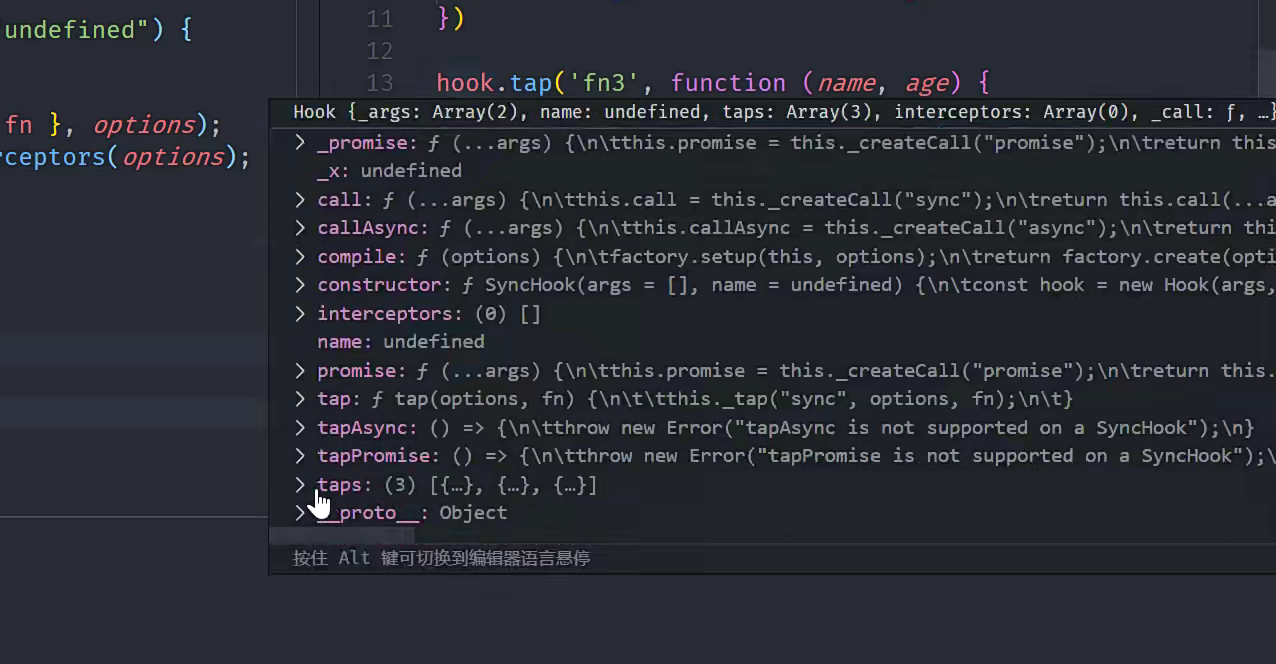Screen dimensions: 1276x664
Task: Select the name: undefined row
Action: pyautogui.click(x=400, y=342)
